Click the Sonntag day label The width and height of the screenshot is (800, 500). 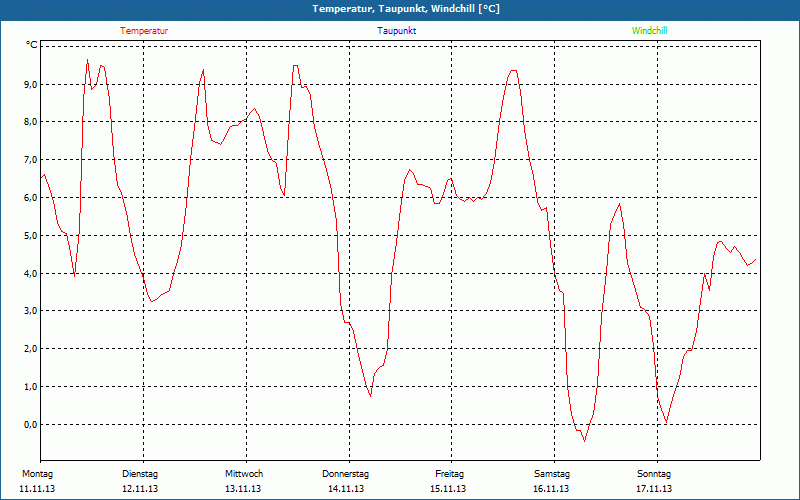[x=654, y=474]
